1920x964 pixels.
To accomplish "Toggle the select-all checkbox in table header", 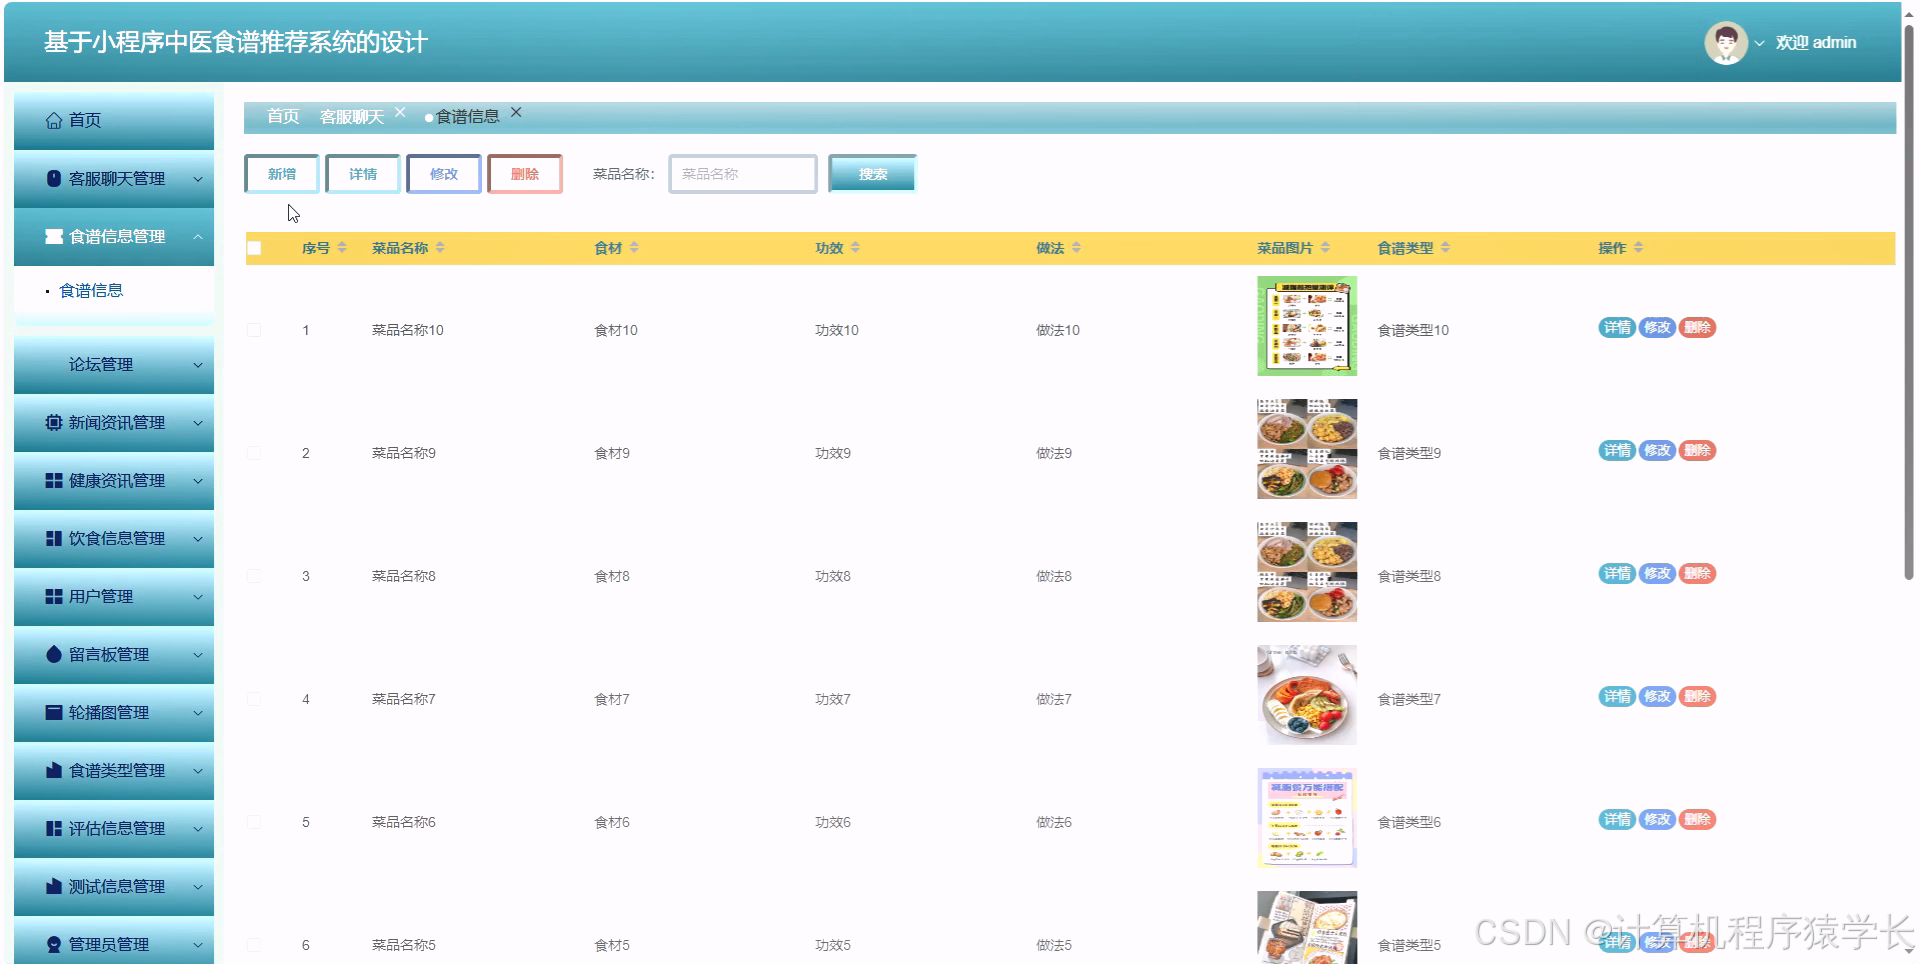I will point(254,248).
